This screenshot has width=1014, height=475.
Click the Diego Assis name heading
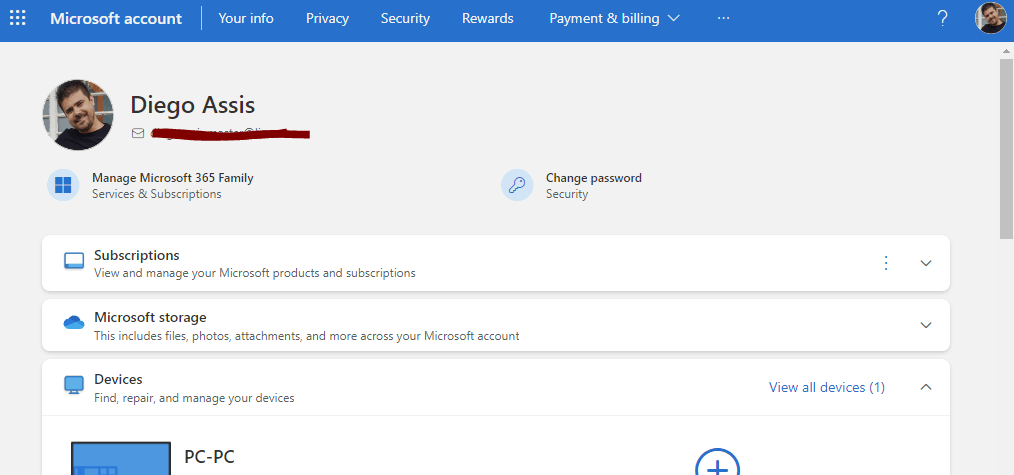point(193,105)
